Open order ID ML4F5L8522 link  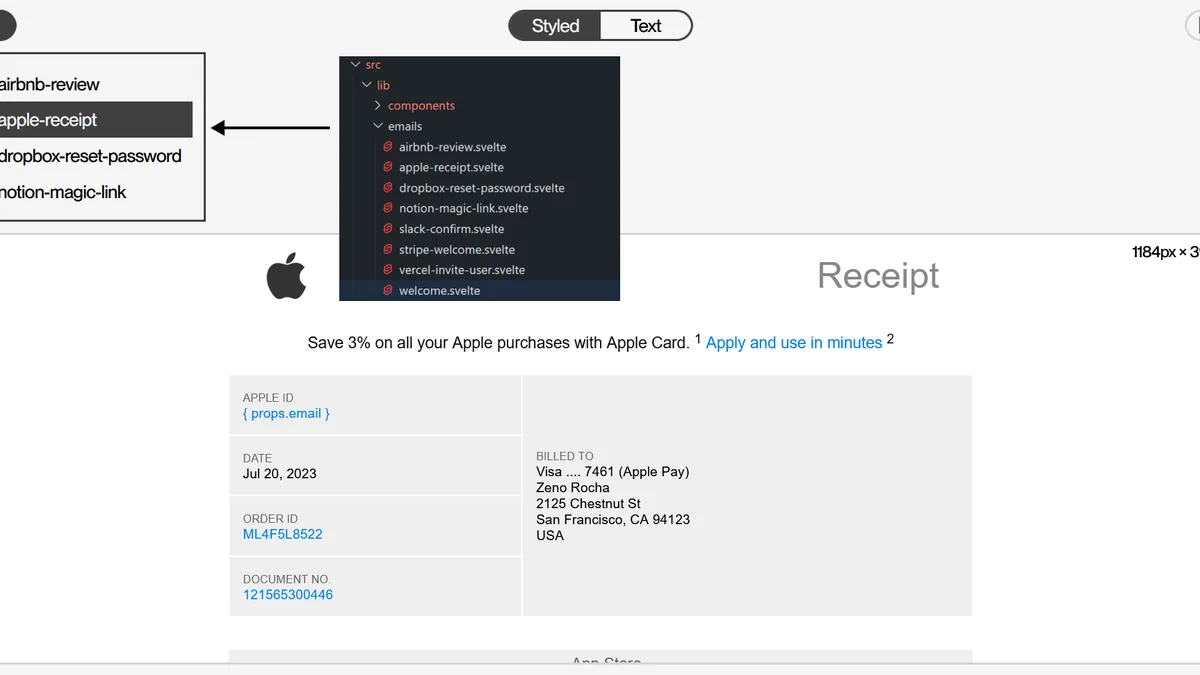283,534
